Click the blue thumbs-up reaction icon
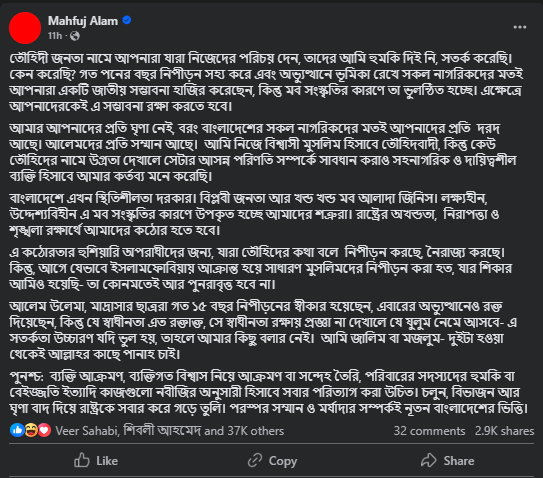 (x=17, y=430)
